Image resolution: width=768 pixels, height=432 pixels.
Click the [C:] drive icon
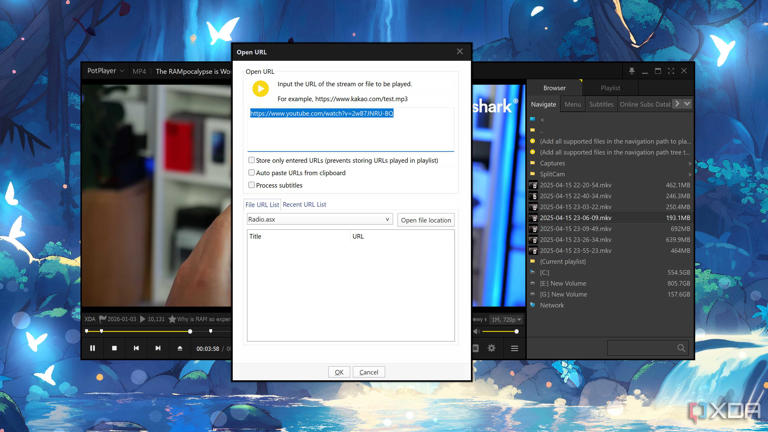click(532, 272)
